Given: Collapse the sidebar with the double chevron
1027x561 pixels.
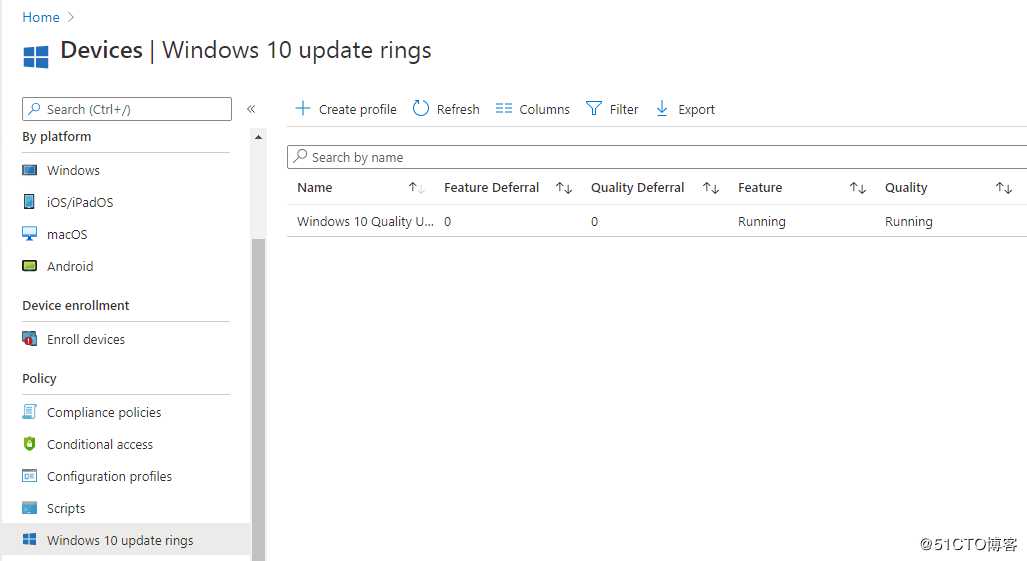Looking at the screenshot, I should point(251,109).
